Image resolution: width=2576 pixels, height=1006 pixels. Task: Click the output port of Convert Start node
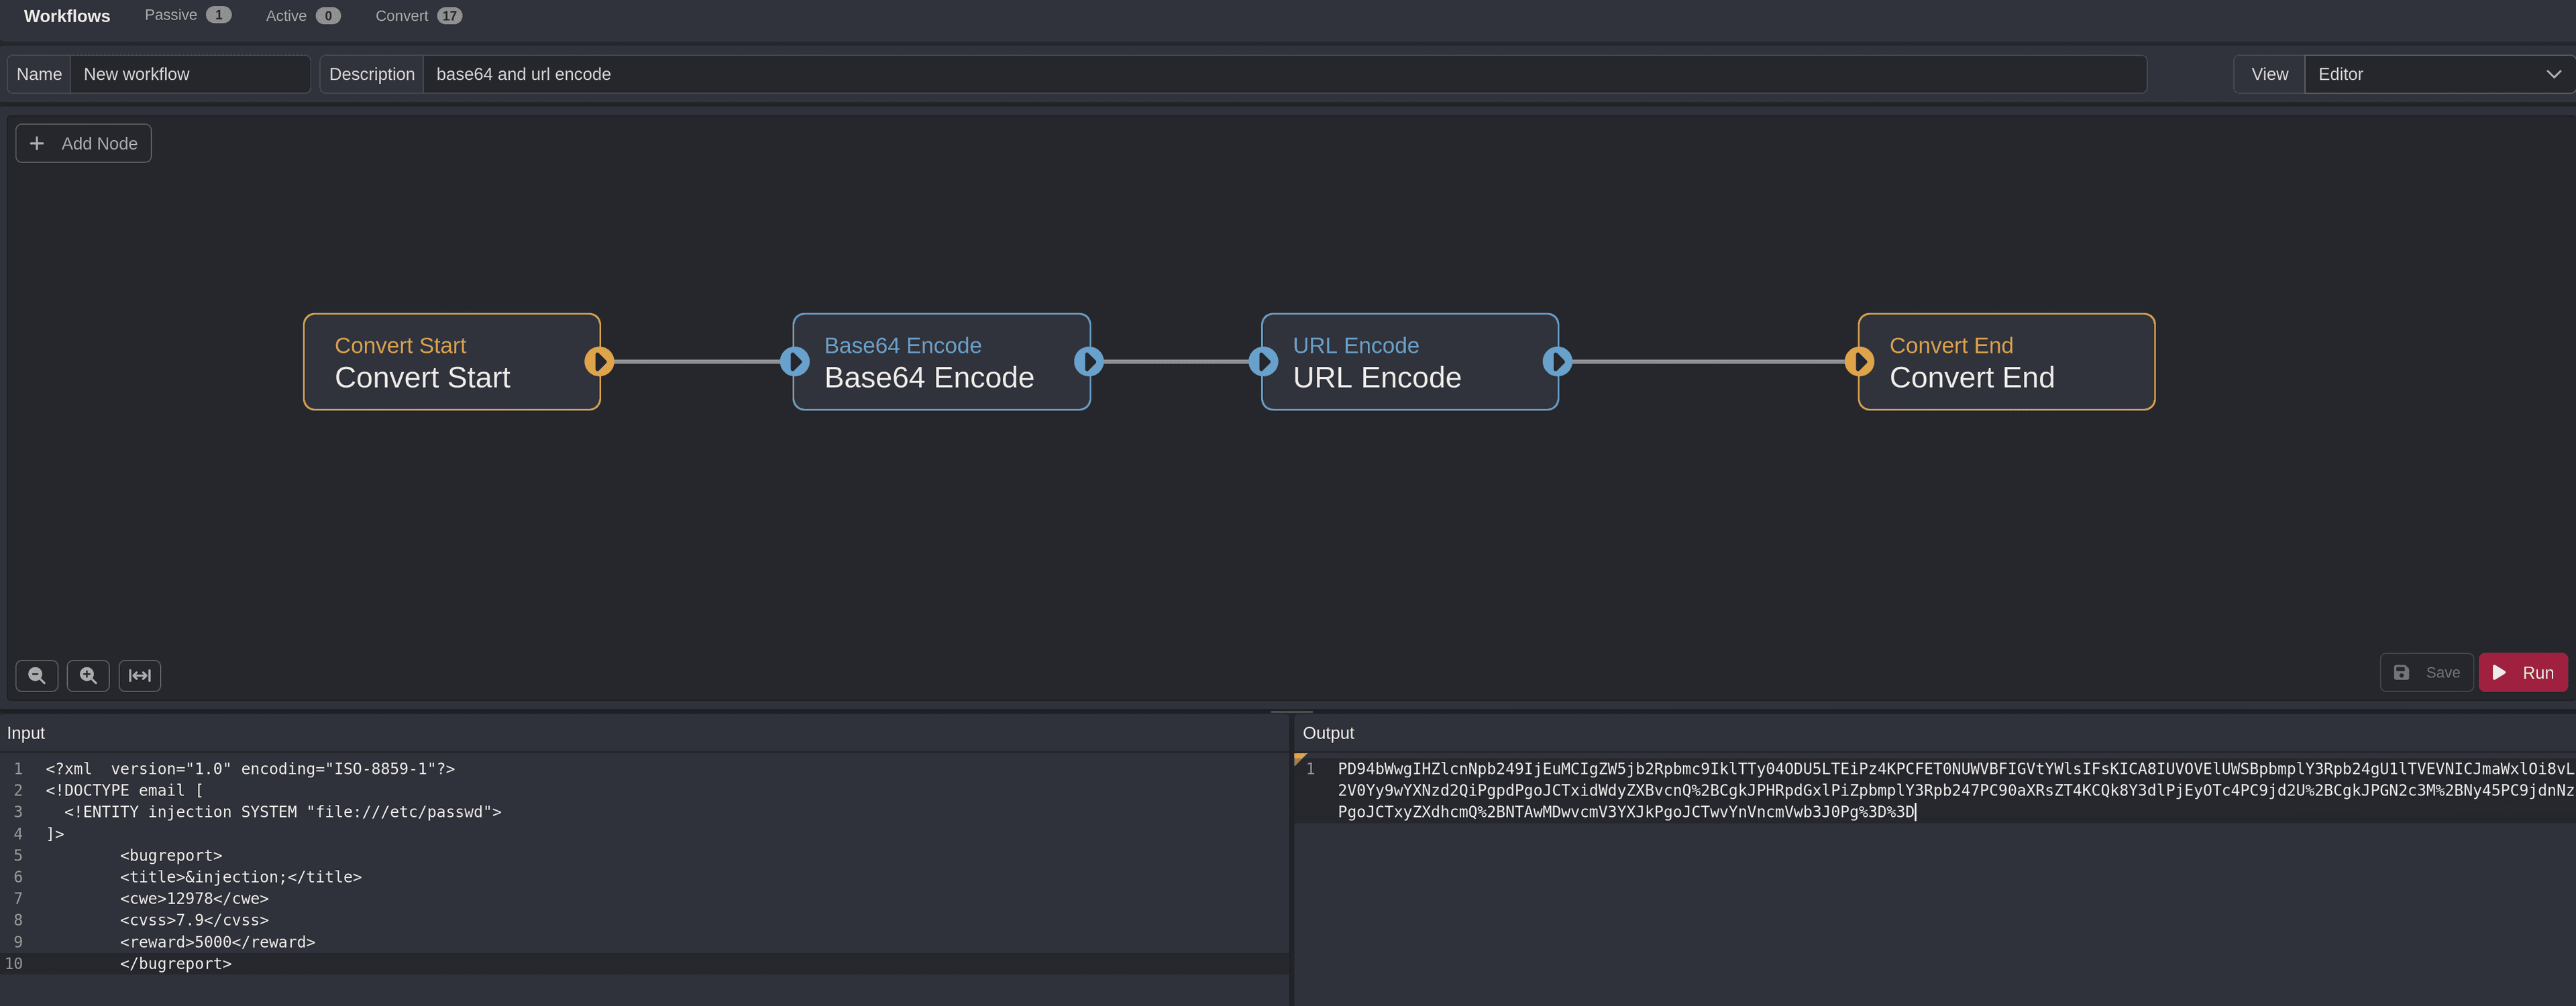(x=600, y=361)
